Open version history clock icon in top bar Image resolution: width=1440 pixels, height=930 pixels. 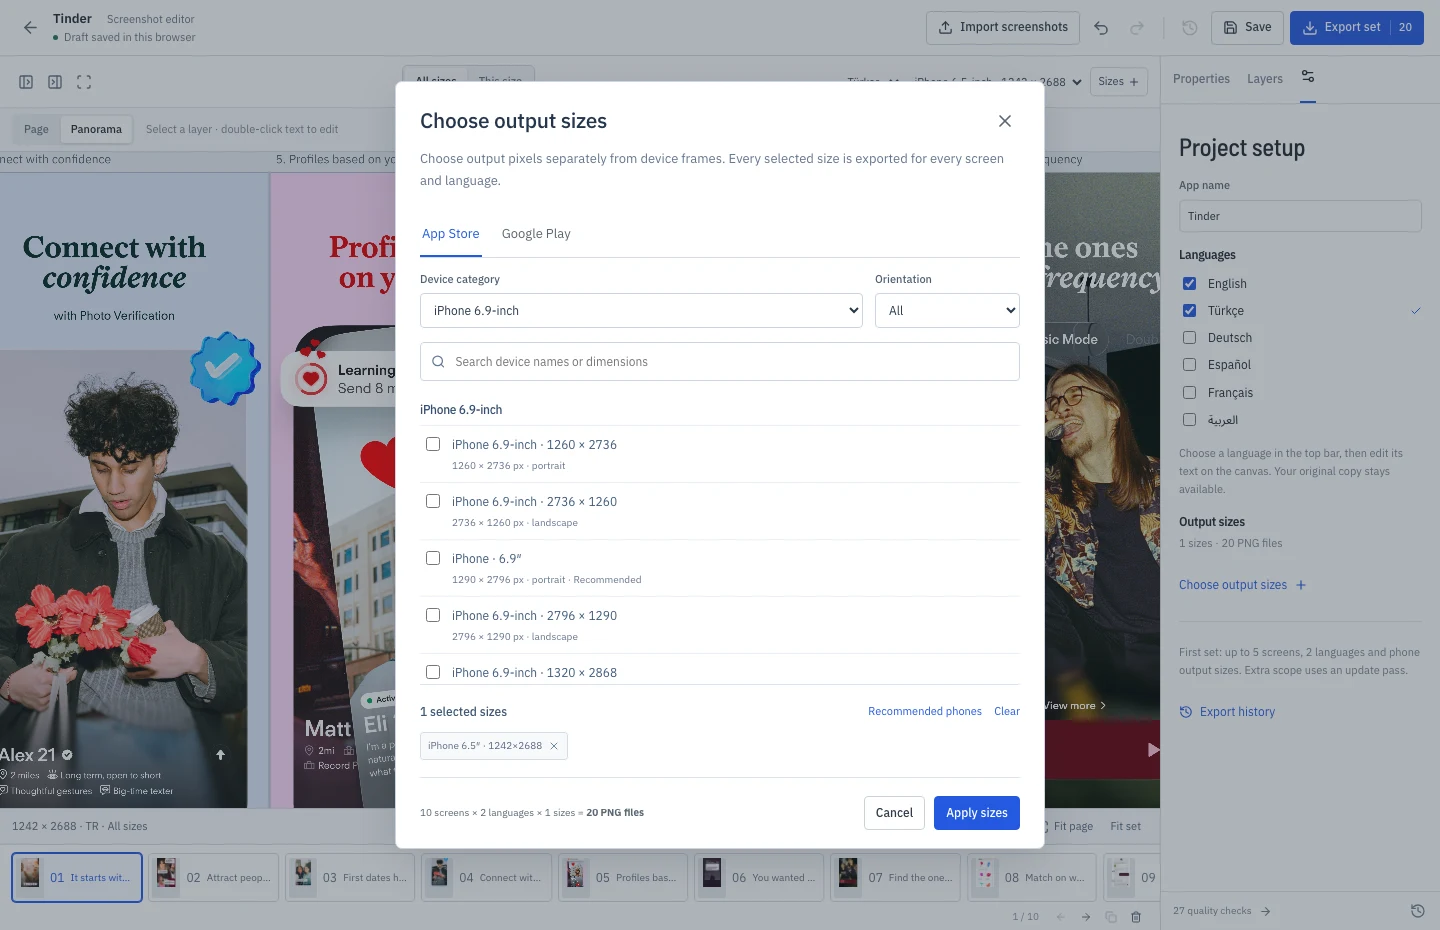coord(1189,28)
